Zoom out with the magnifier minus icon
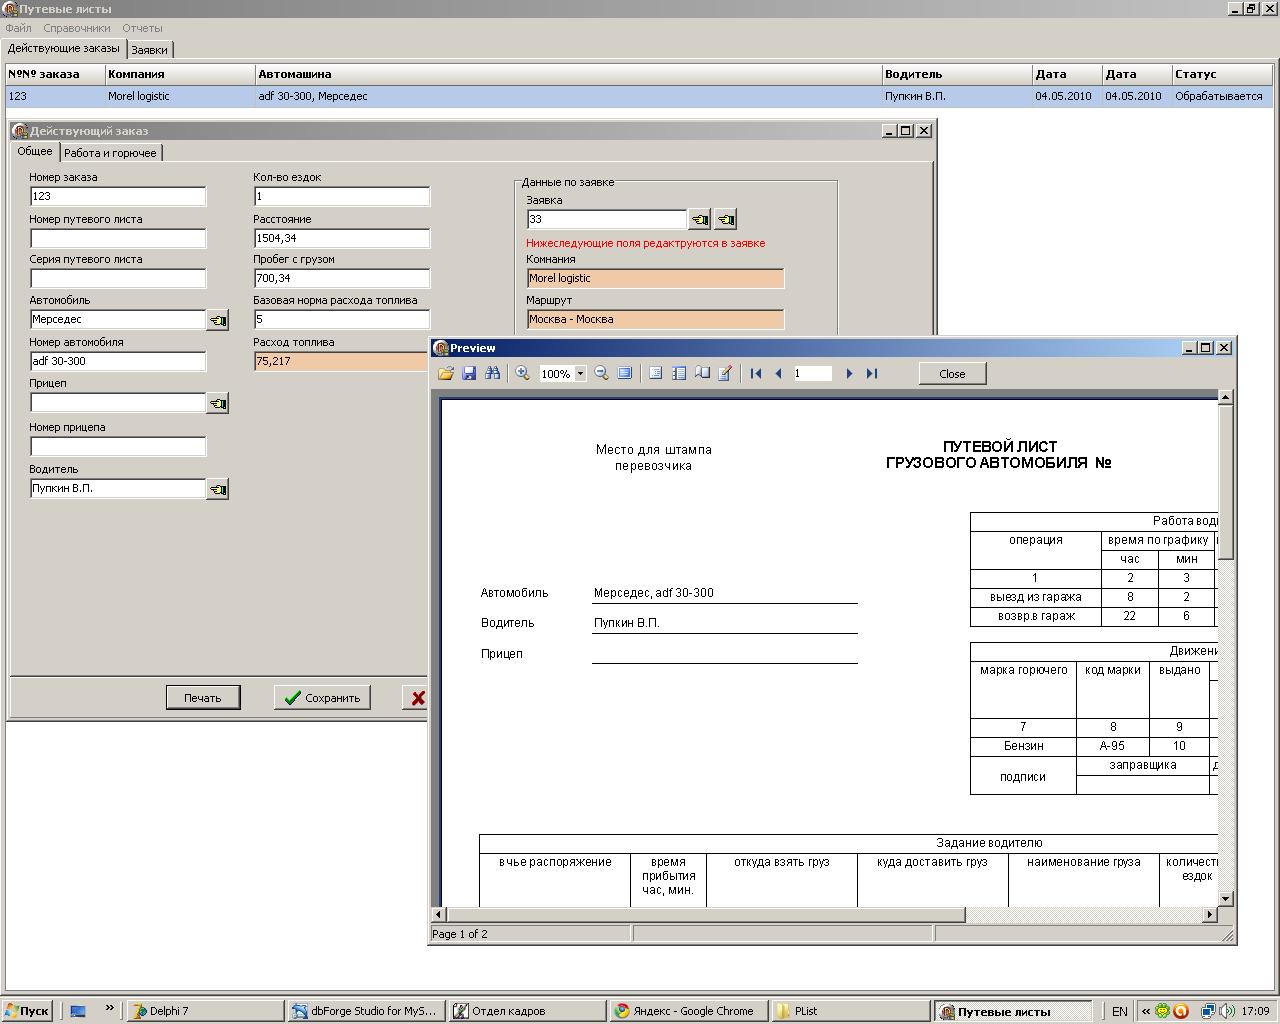 [x=601, y=373]
